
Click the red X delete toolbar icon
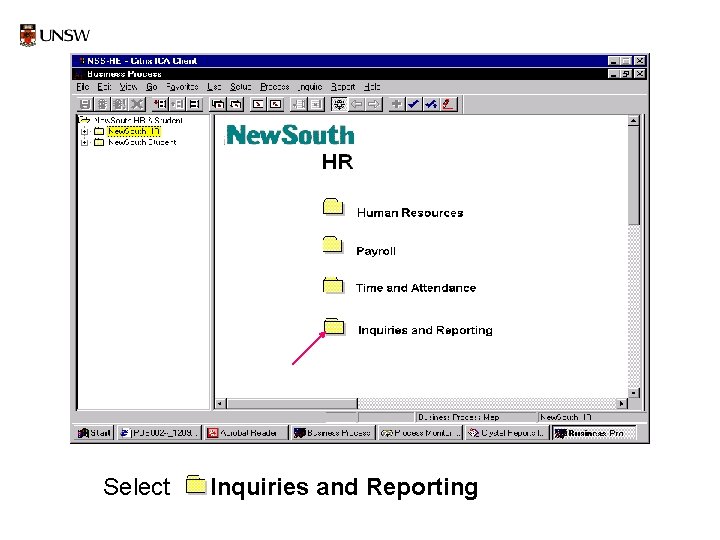pos(137,104)
